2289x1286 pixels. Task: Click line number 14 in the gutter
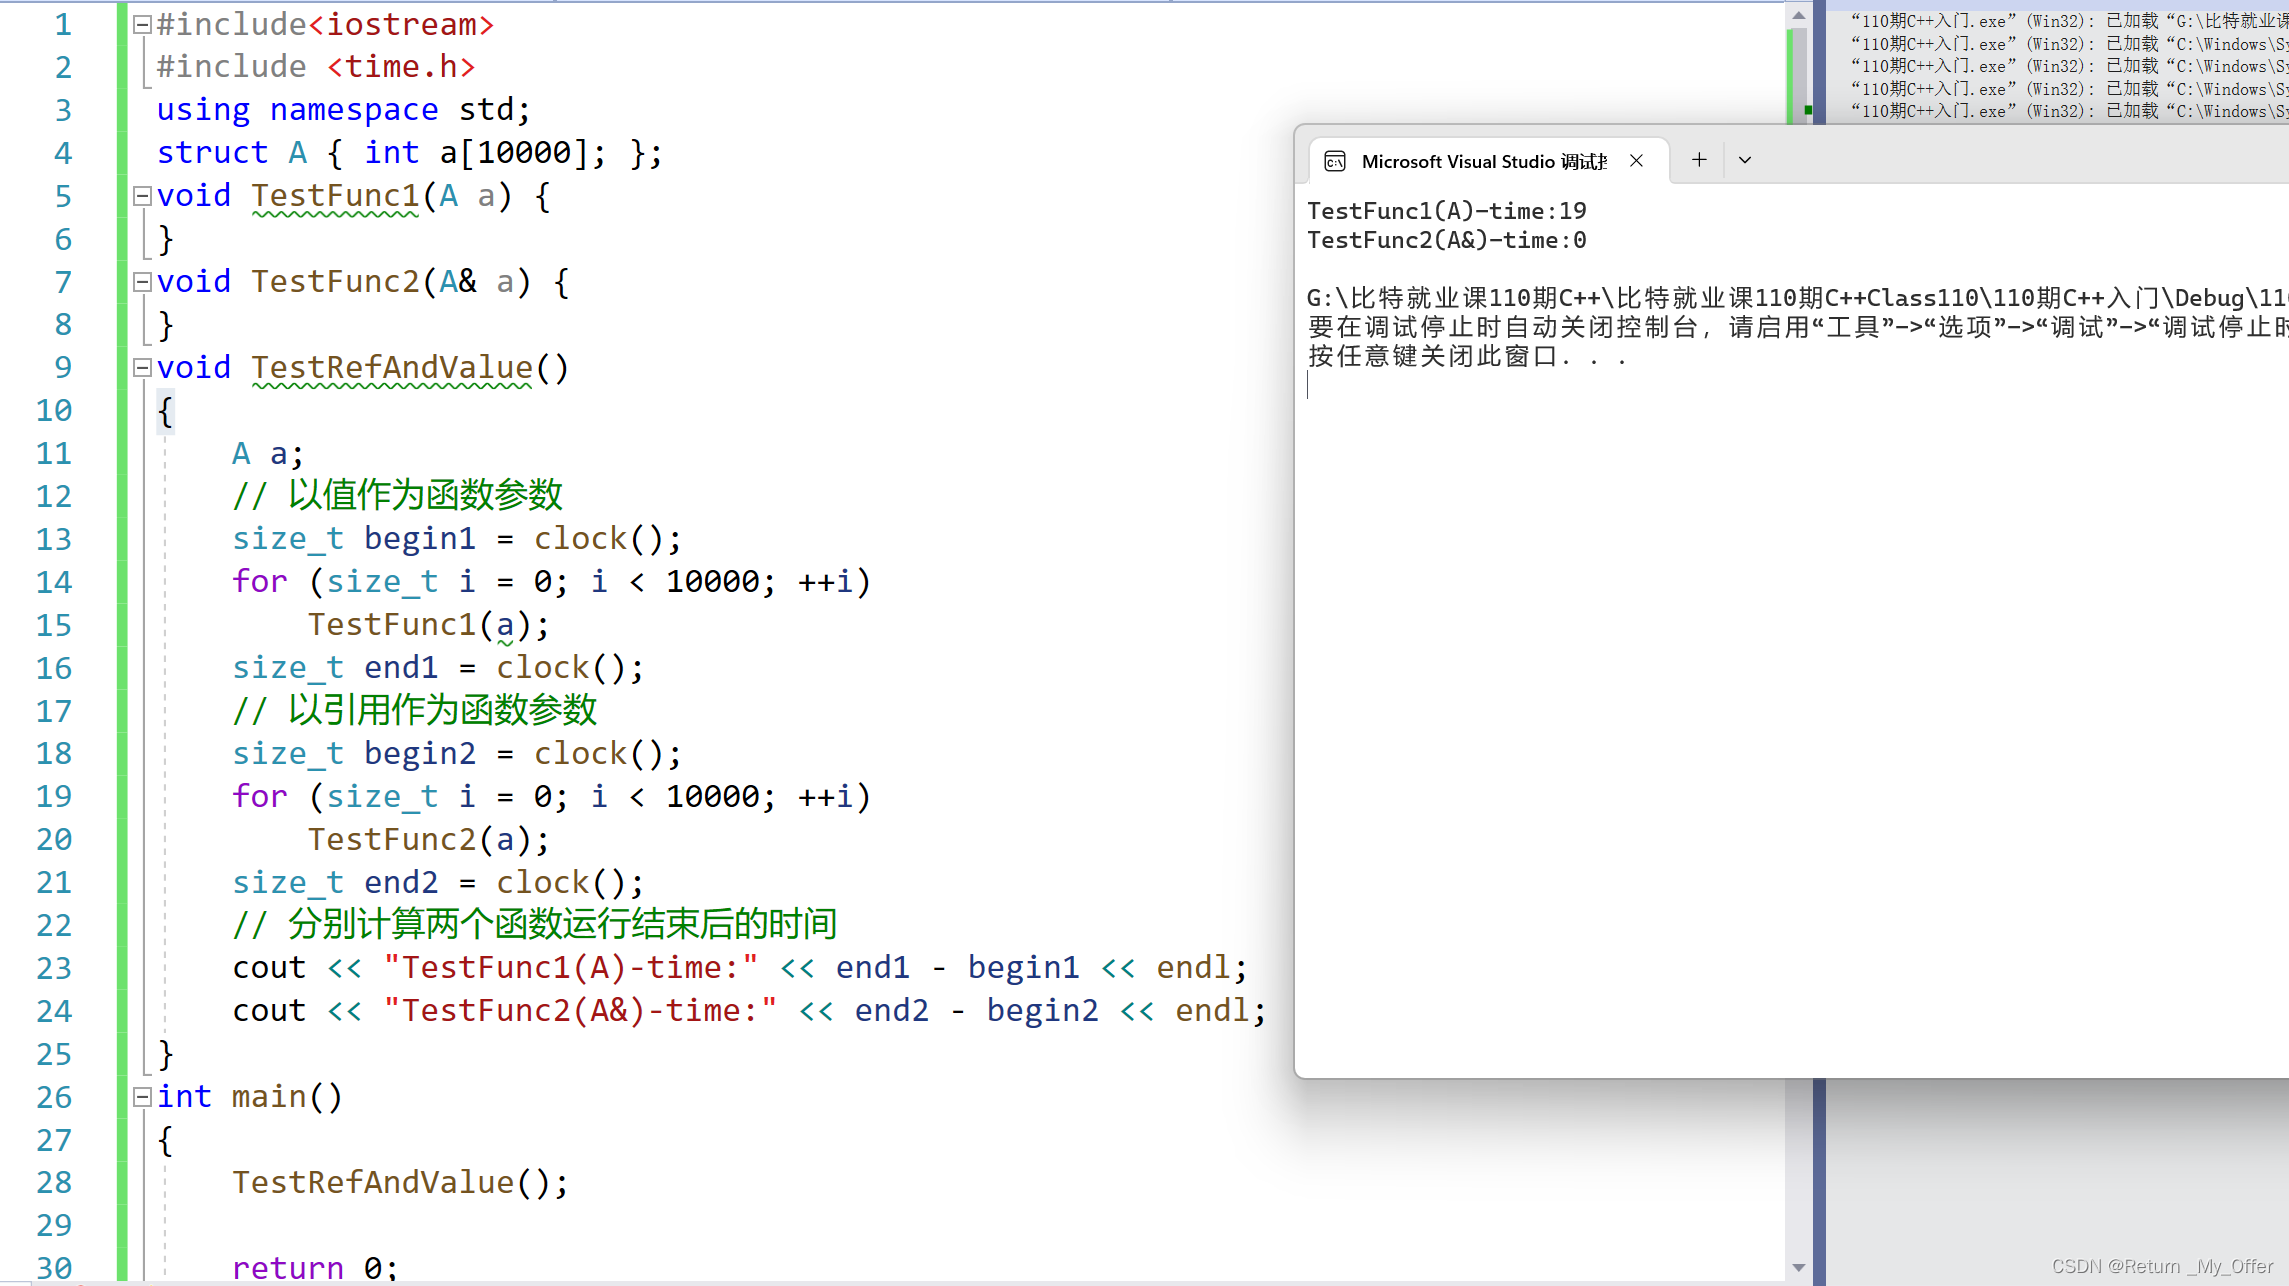tap(54, 582)
